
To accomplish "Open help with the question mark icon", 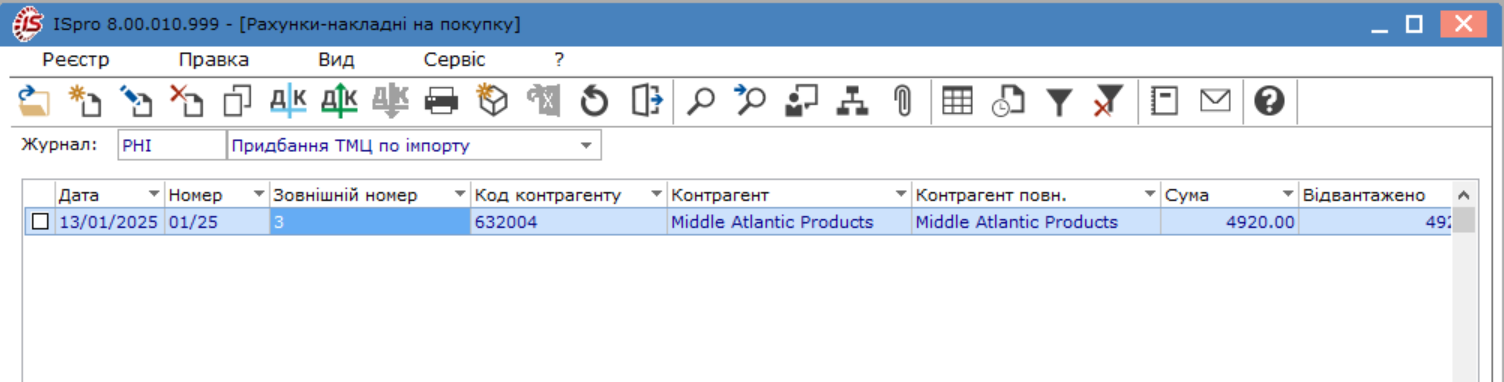I will [1269, 101].
